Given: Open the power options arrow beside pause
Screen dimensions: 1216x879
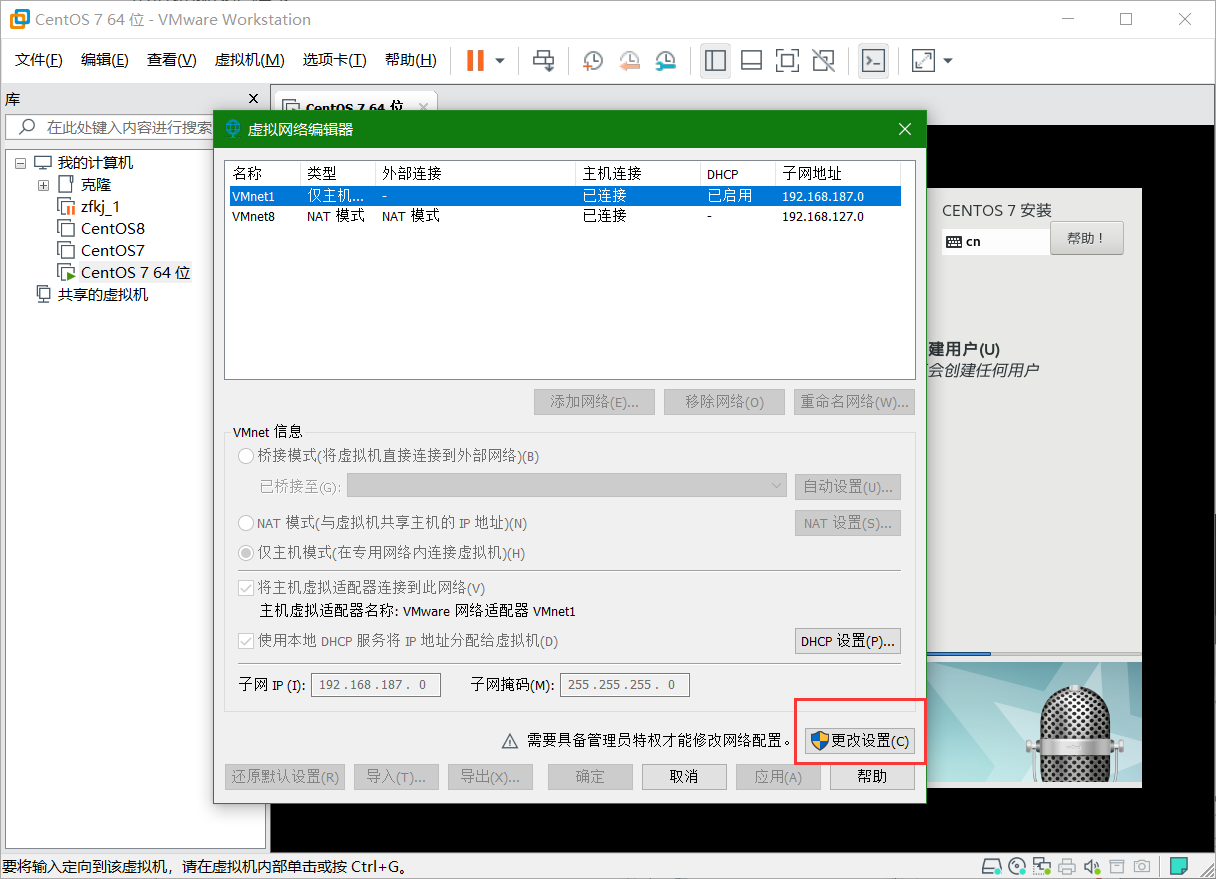Looking at the screenshot, I should click(x=500, y=61).
